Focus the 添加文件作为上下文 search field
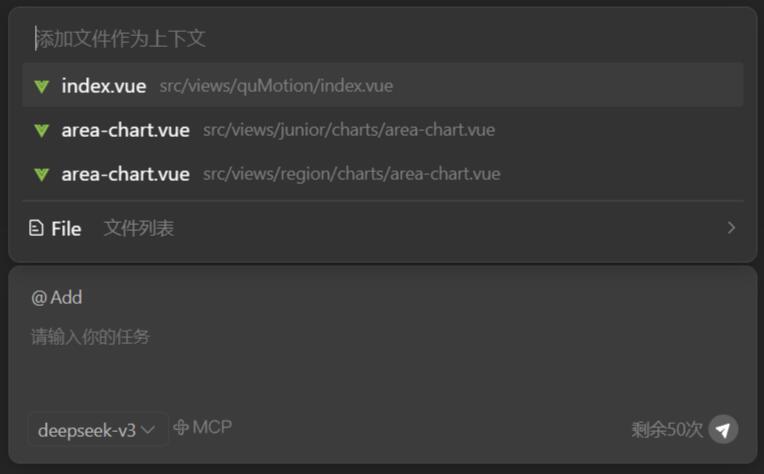The height and width of the screenshot is (474, 764). click(x=380, y=39)
